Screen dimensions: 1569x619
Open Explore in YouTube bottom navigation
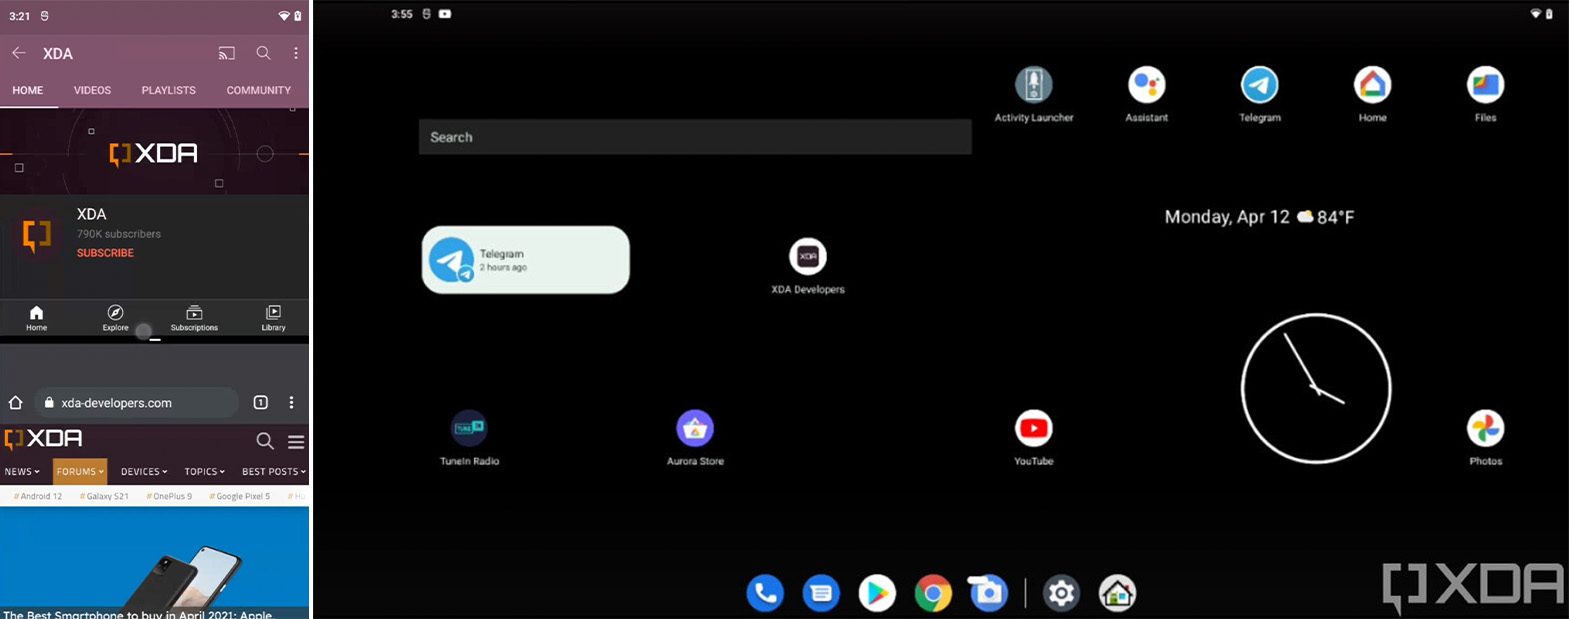115,318
